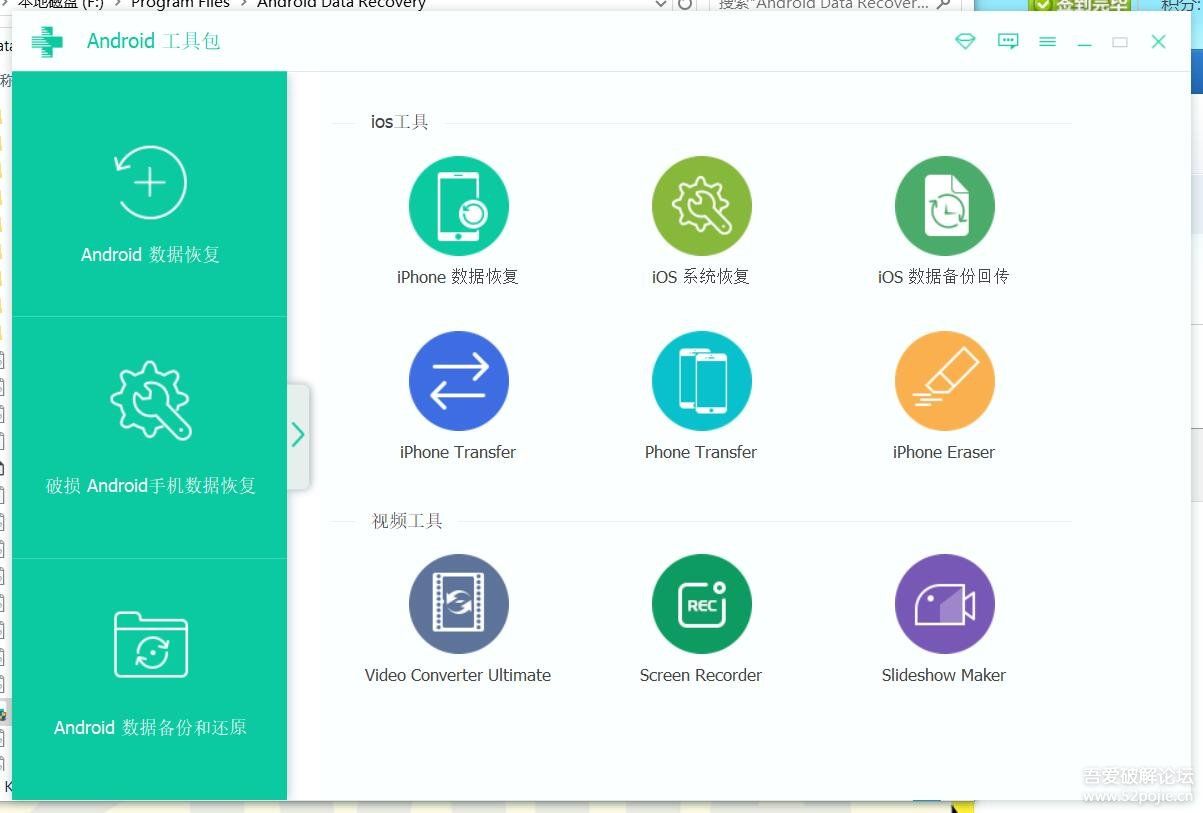
Task: Maximize the Android 工具包 window
Action: (x=1120, y=42)
